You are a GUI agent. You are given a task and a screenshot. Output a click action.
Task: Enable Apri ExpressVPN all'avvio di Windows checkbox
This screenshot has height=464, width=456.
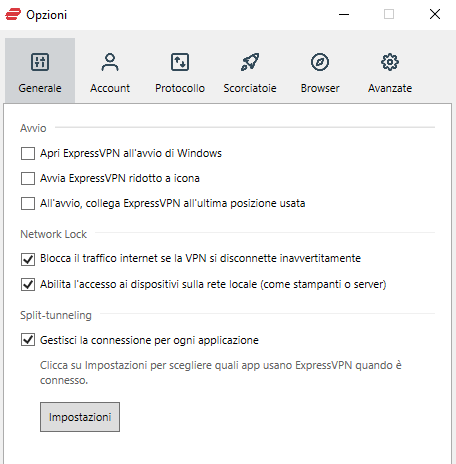28,154
